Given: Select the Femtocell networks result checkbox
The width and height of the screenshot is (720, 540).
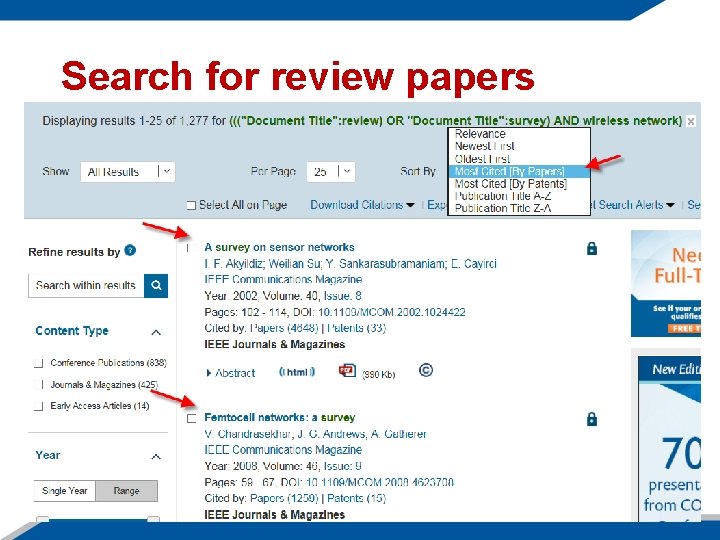Looking at the screenshot, I should point(191,418).
